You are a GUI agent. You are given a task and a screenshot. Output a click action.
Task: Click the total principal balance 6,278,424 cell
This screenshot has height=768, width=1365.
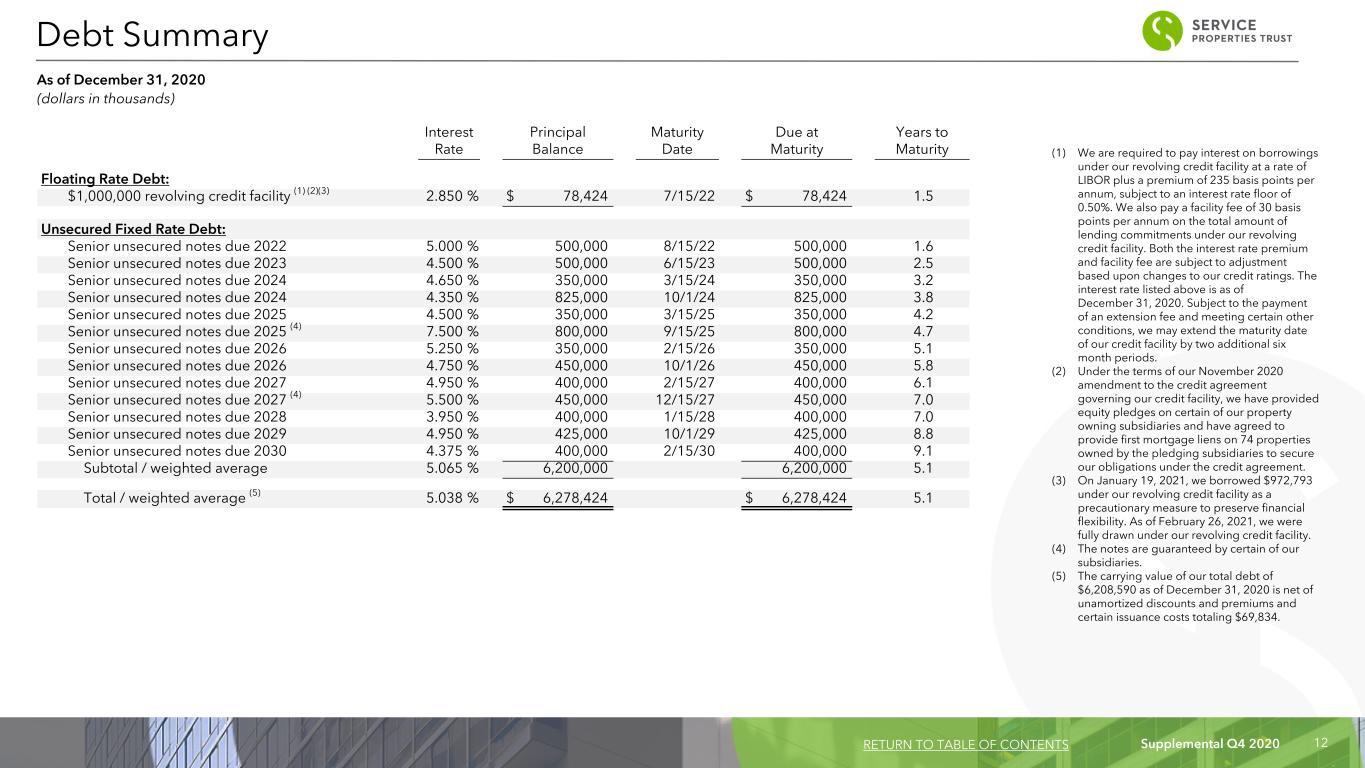tap(559, 498)
